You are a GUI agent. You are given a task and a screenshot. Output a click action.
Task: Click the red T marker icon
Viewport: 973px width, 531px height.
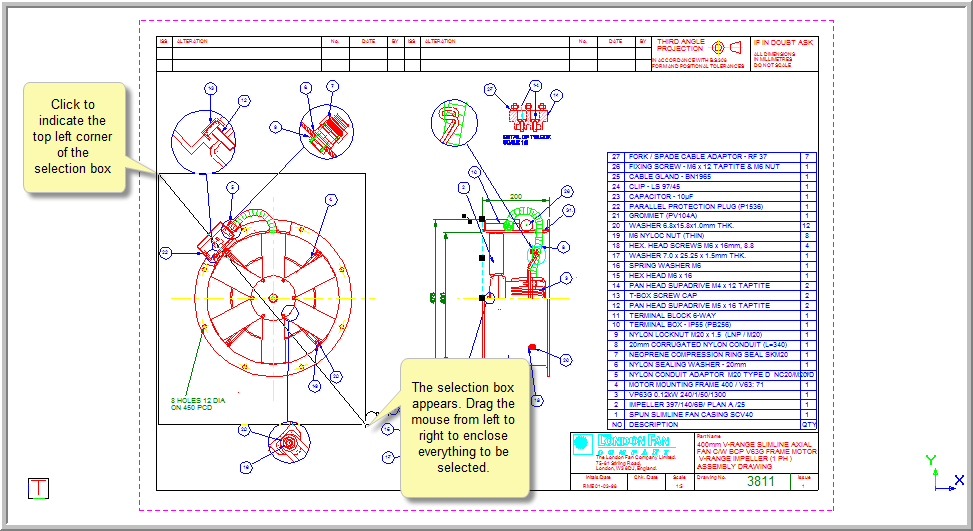pyautogui.click(x=39, y=488)
